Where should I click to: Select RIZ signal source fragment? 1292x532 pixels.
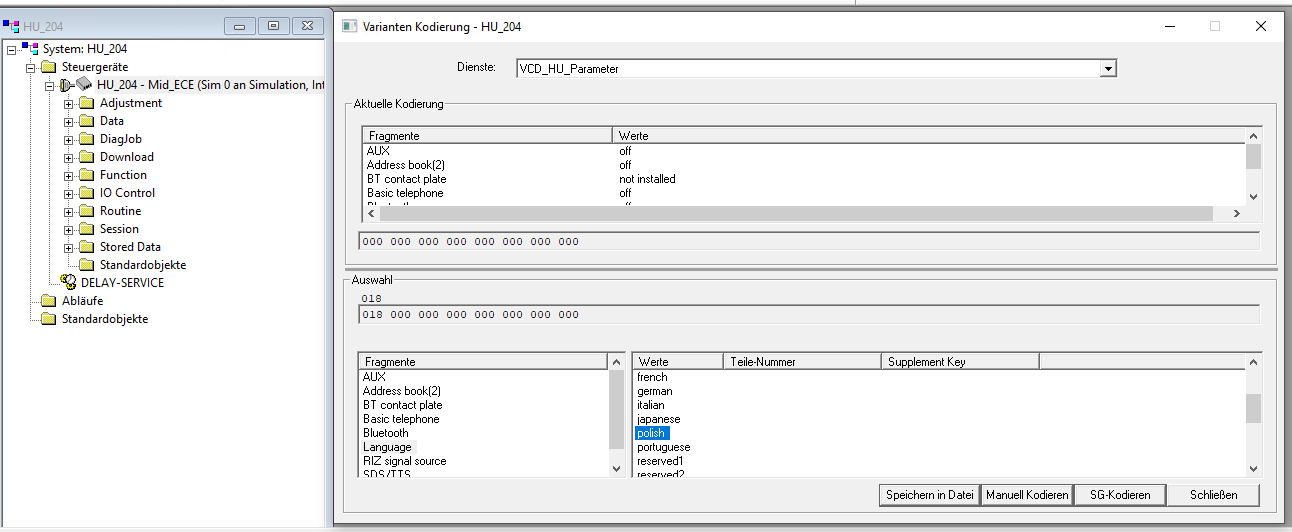404,461
